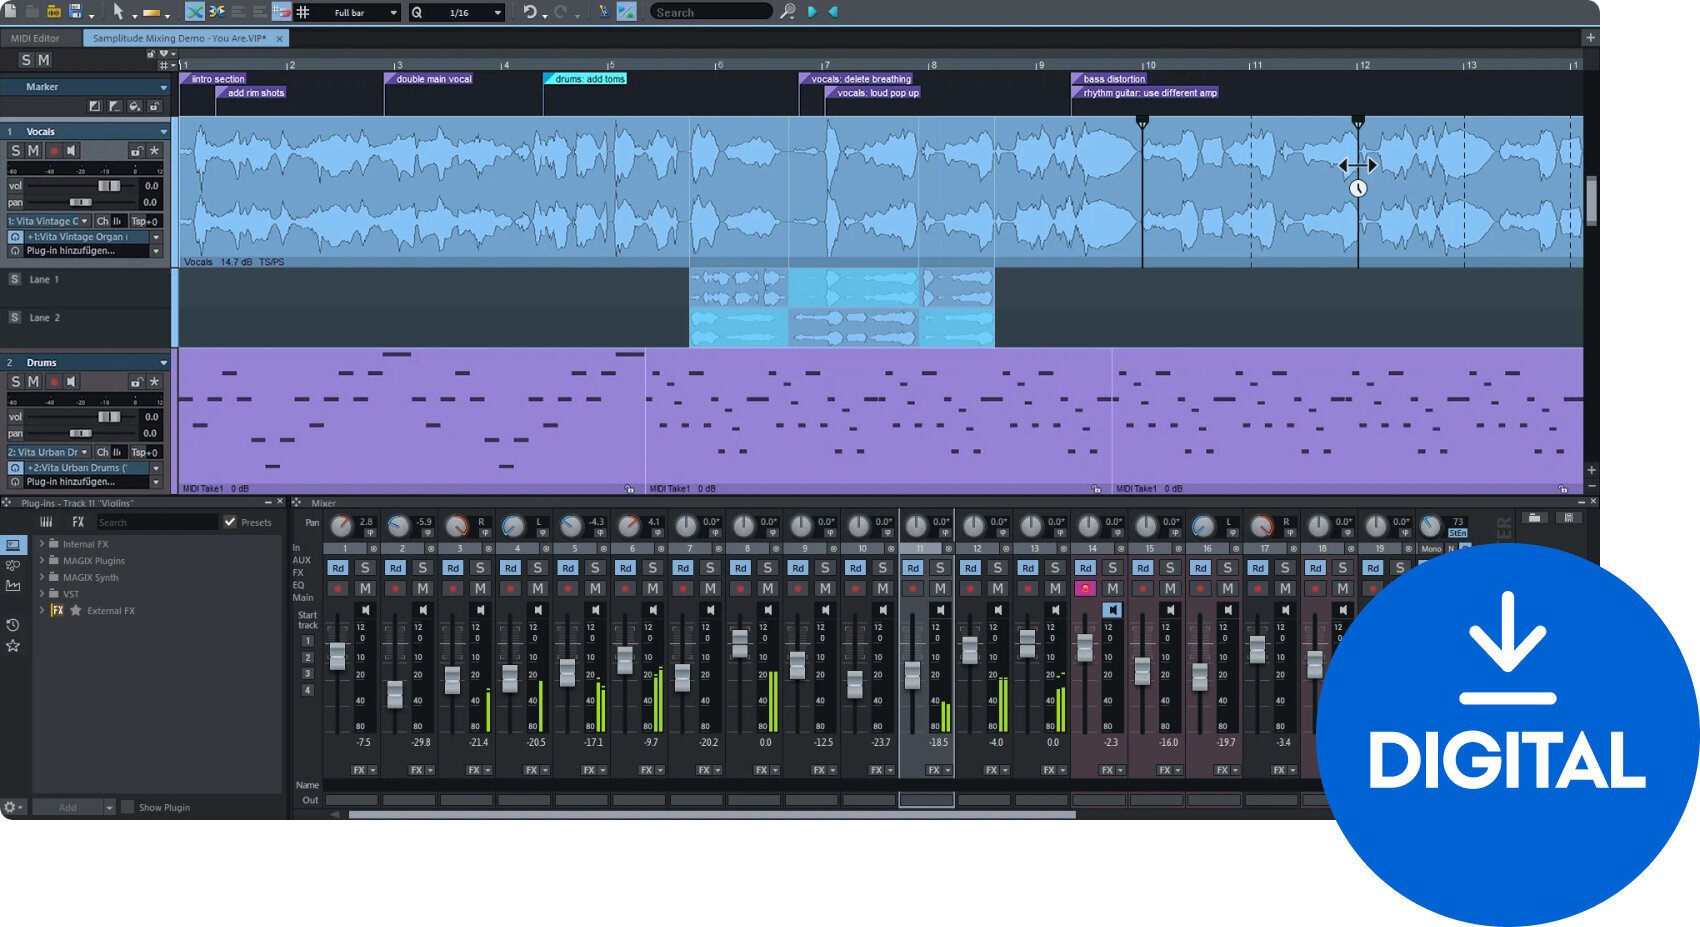Expand the VST folder
The image size is (1700, 927).
[x=42, y=594]
